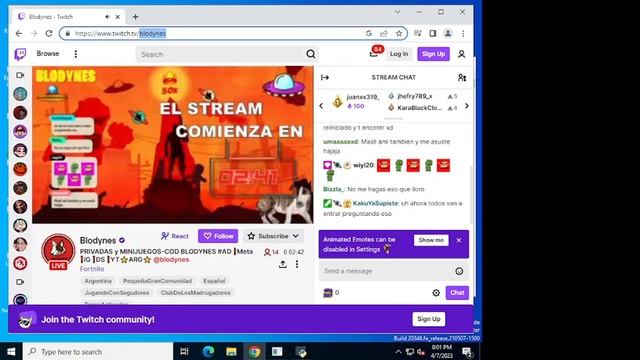Click the React button
Viewport: 640px width, 360px height.
click(175, 236)
